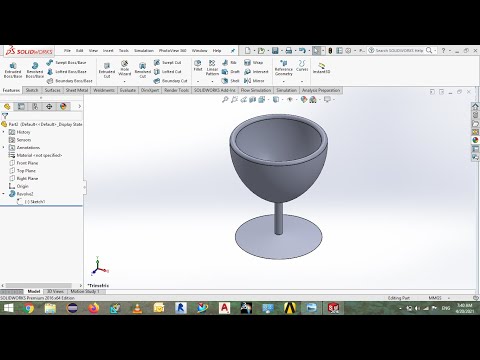Choose the Swept Boss/Base tool
The height and width of the screenshot is (360, 480).
pyautogui.click(x=66, y=62)
